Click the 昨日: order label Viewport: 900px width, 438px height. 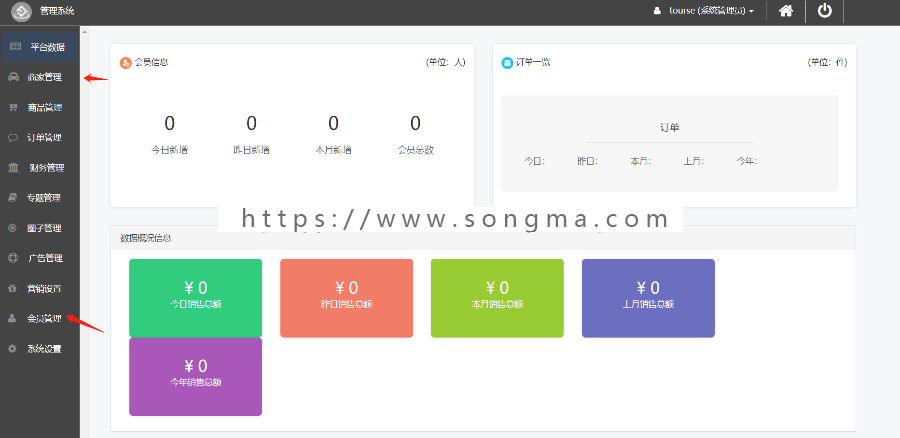[x=588, y=162]
